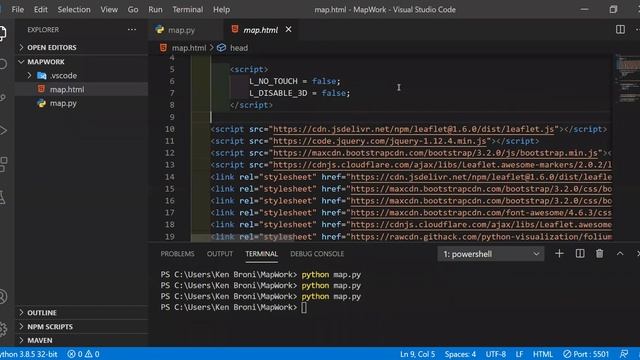Screen dimensions: 640x360
Task: Open map.html in the Explorer tree
Action: click(x=82, y=89)
